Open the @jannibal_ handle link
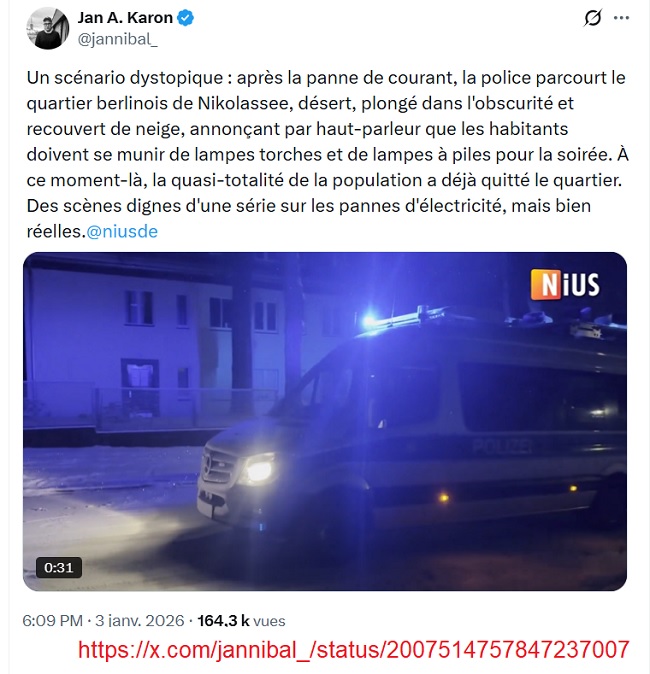This screenshot has width=650, height=674. tap(118, 39)
